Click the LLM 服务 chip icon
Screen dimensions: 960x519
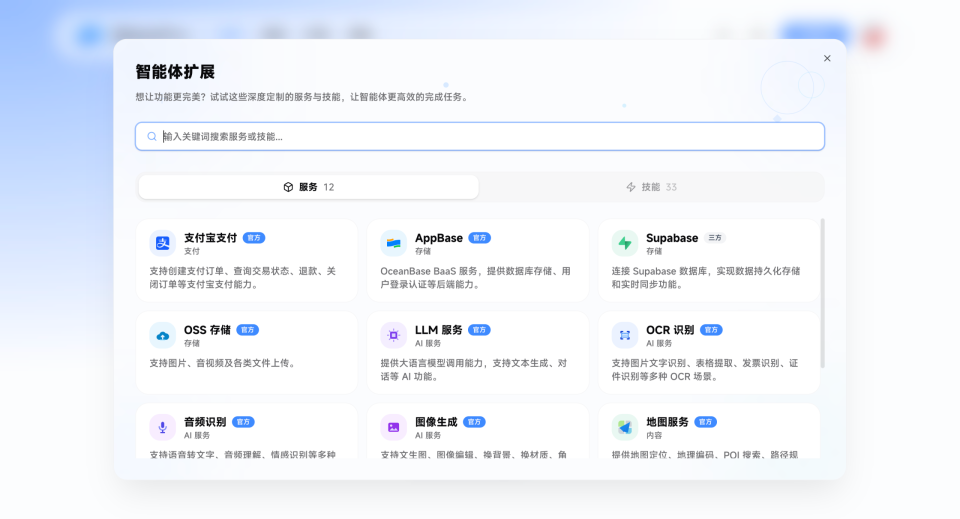point(393,335)
